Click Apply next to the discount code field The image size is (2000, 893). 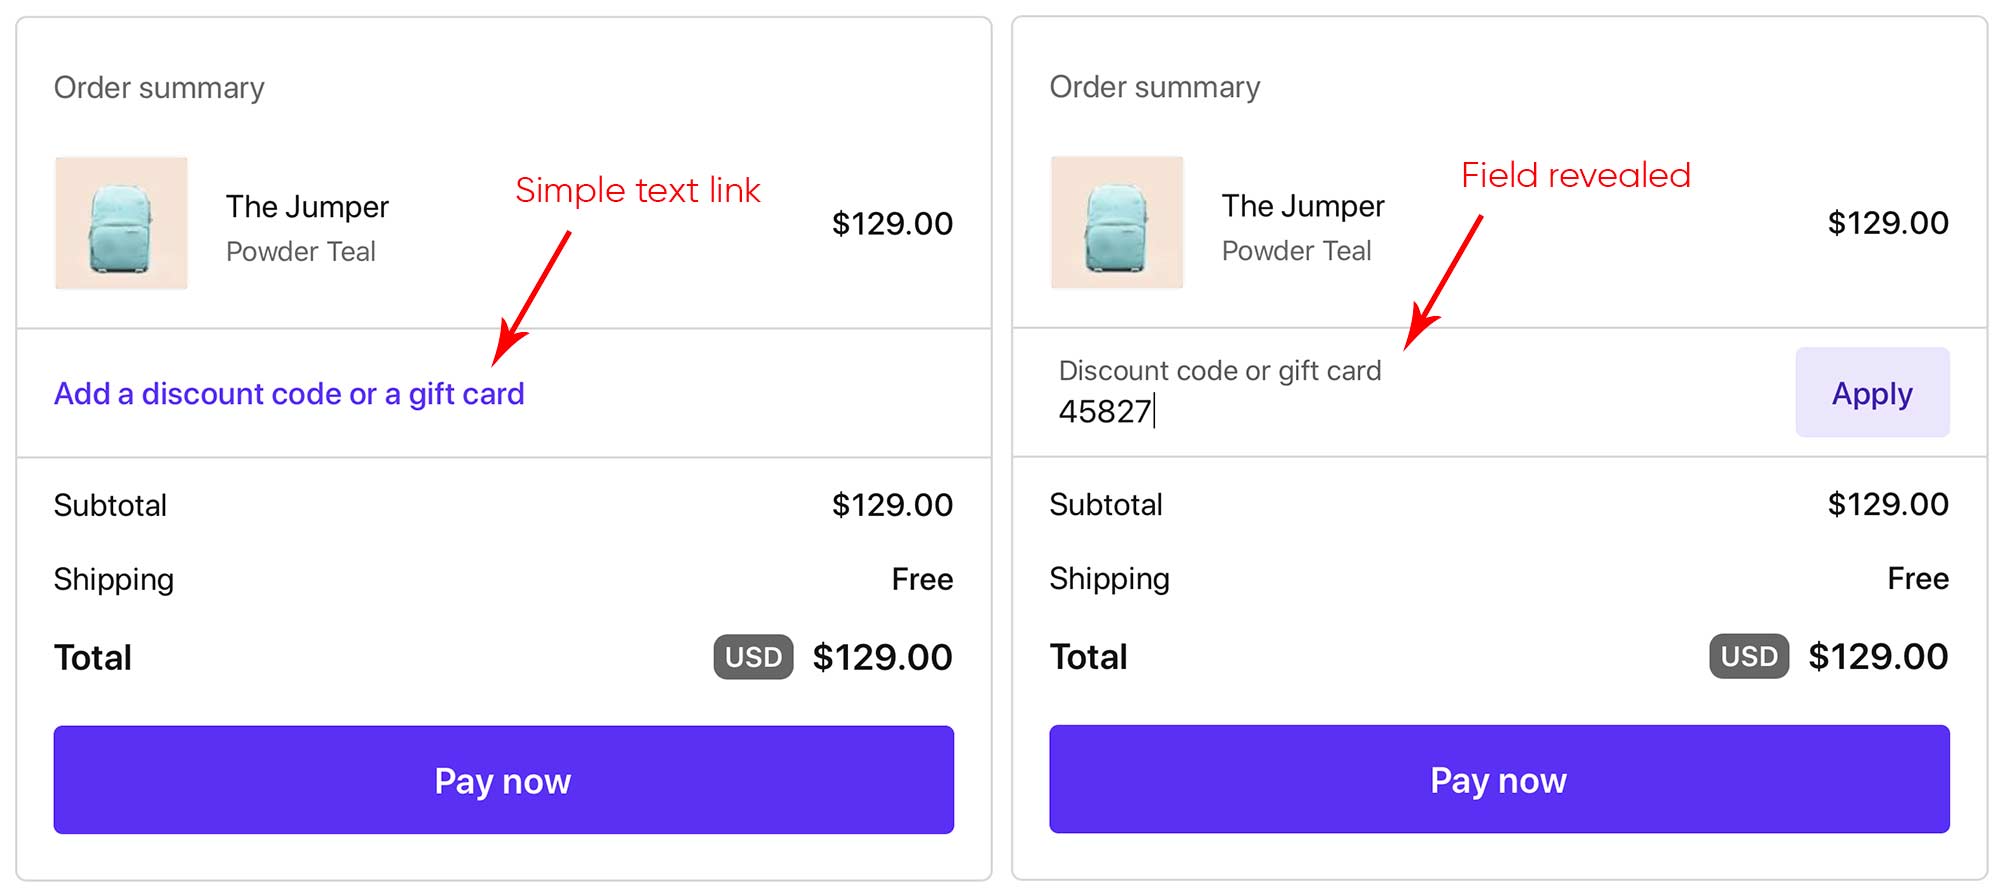pos(1871,393)
